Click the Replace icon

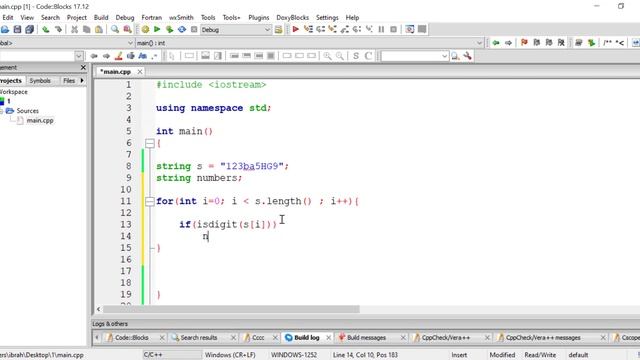pyautogui.click(x=127, y=29)
